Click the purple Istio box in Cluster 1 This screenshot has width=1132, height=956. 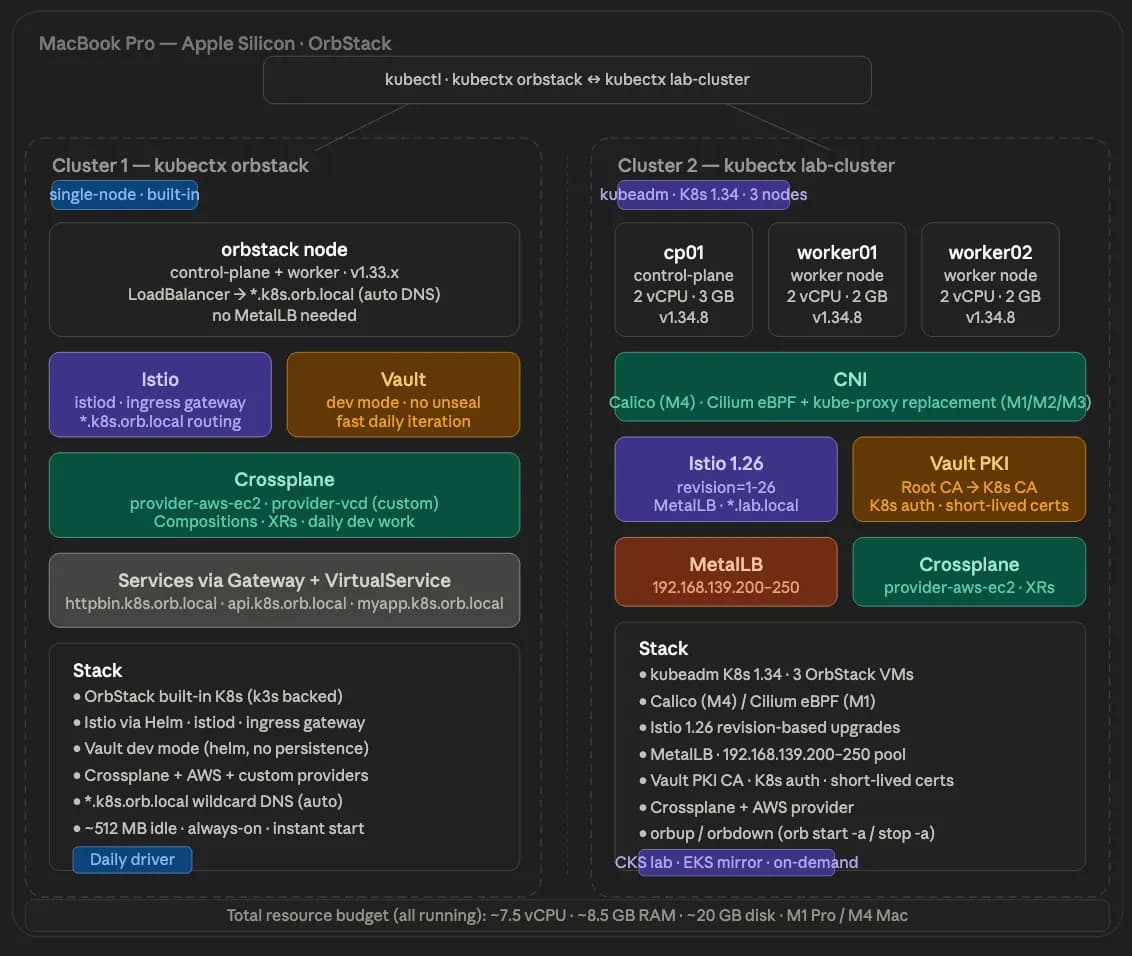160,395
